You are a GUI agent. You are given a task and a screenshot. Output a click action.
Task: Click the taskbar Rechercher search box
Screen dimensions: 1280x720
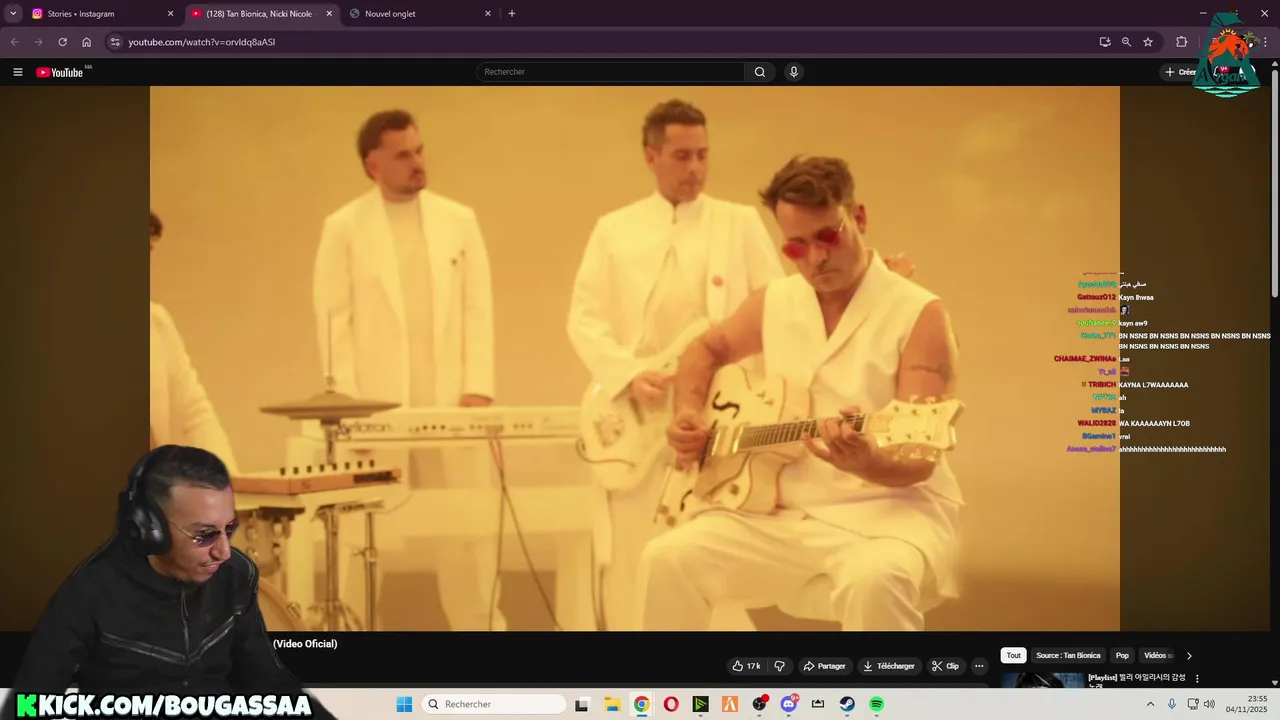pos(494,704)
